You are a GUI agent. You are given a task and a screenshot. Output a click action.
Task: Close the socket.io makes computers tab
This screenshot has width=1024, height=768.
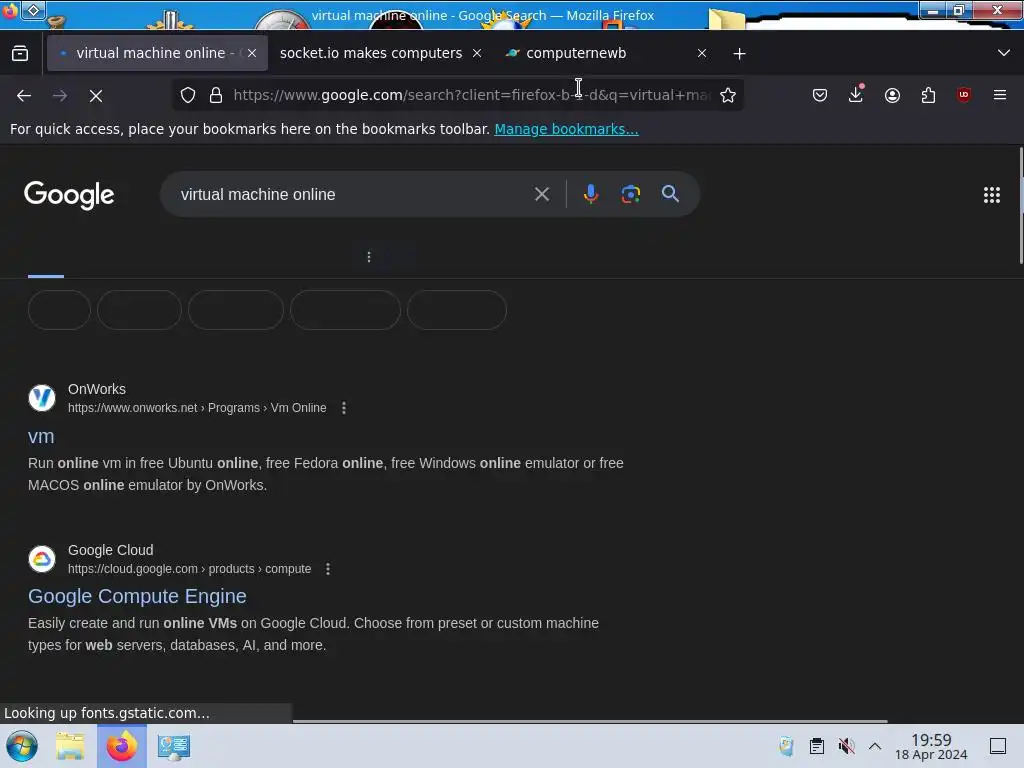pos(477,53)
